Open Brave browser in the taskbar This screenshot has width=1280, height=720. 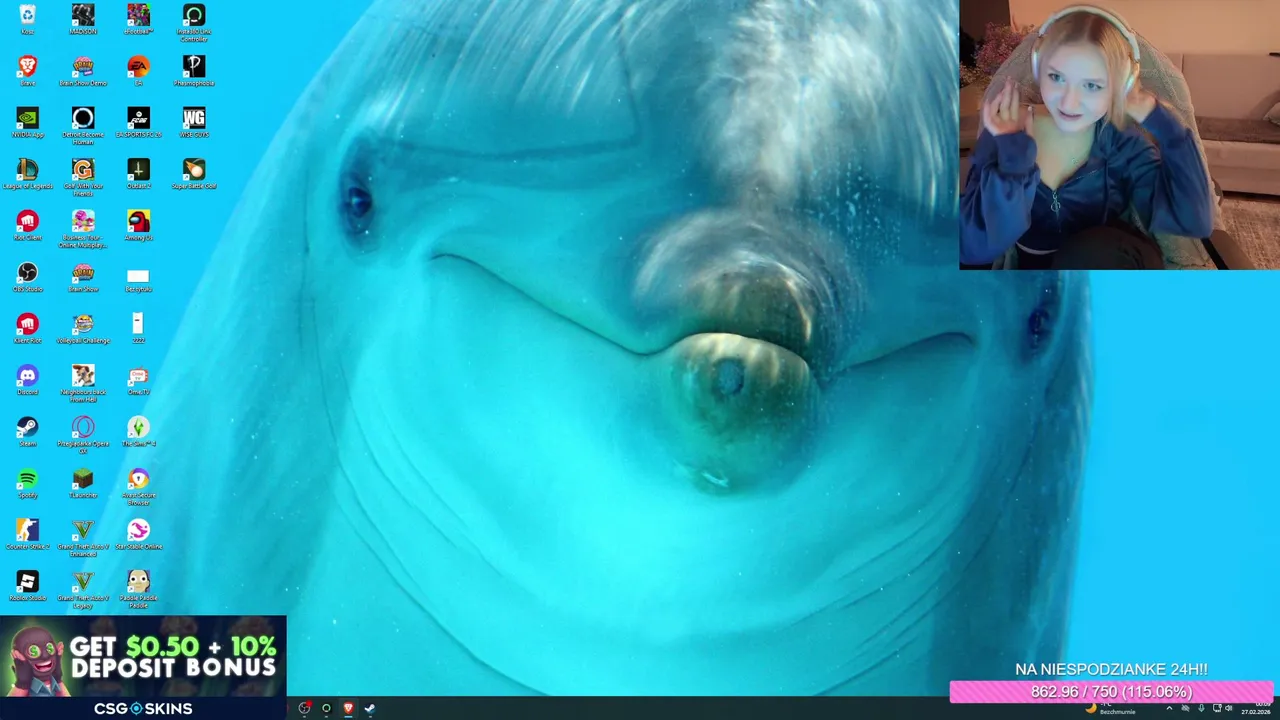tap(348, 708)
